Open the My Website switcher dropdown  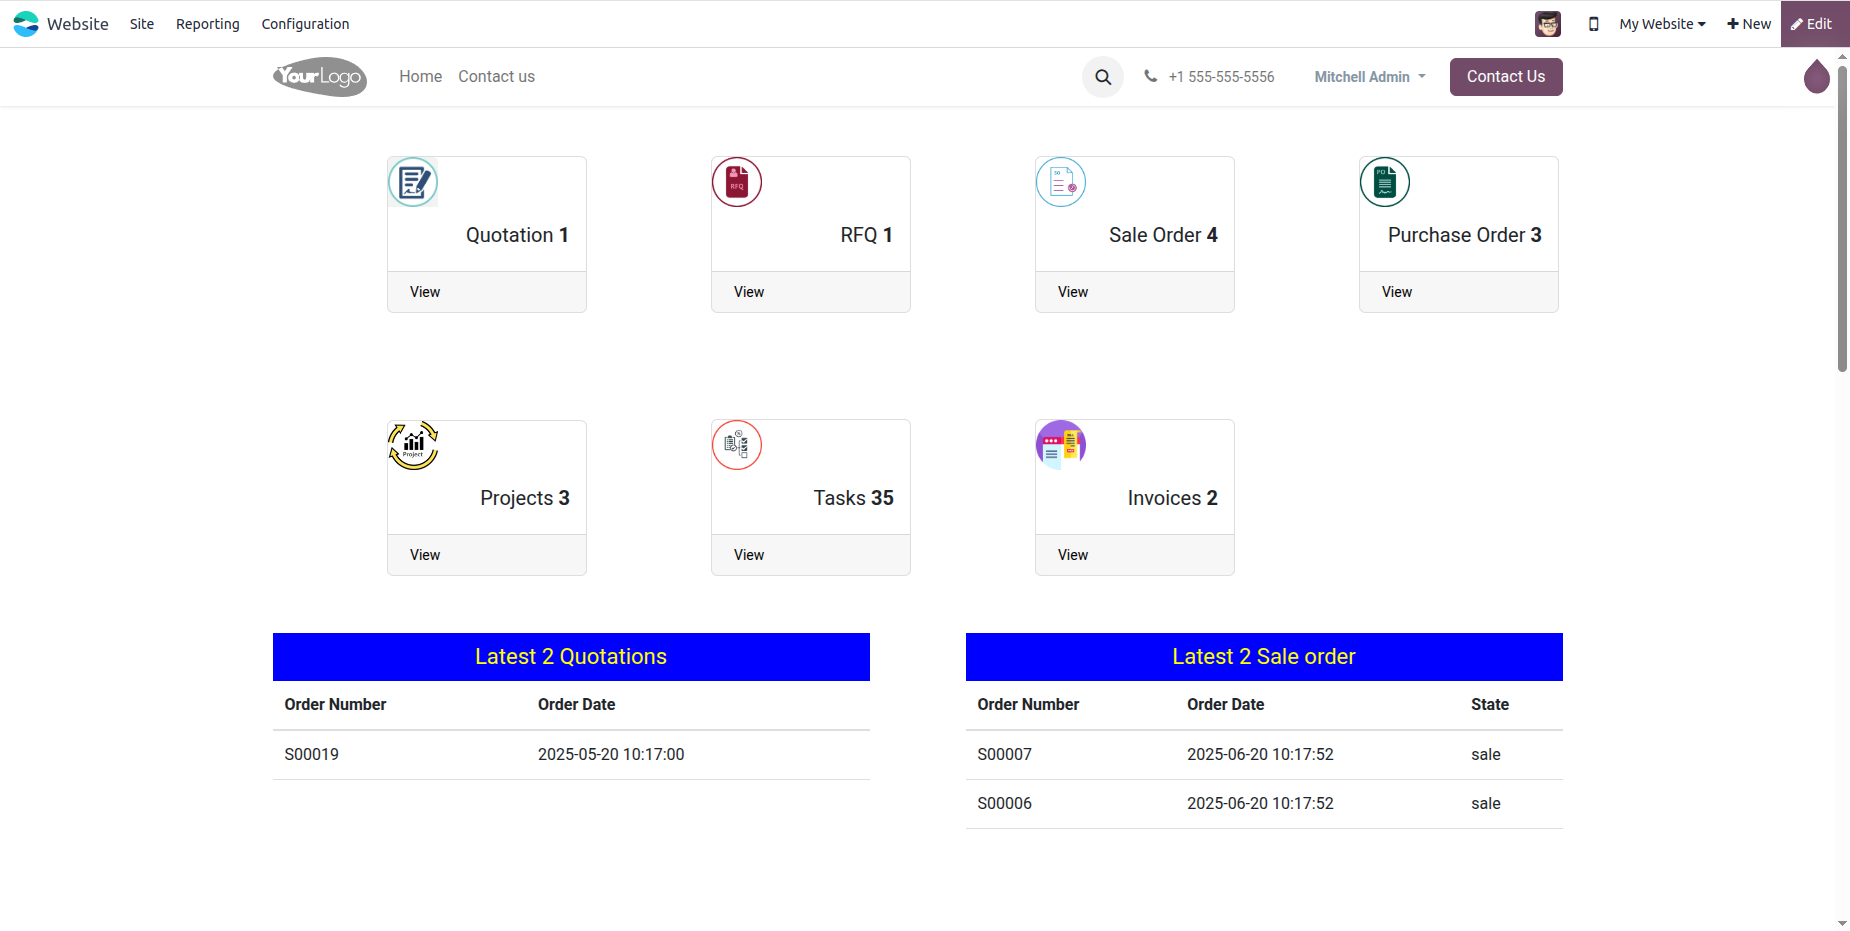1662,24
